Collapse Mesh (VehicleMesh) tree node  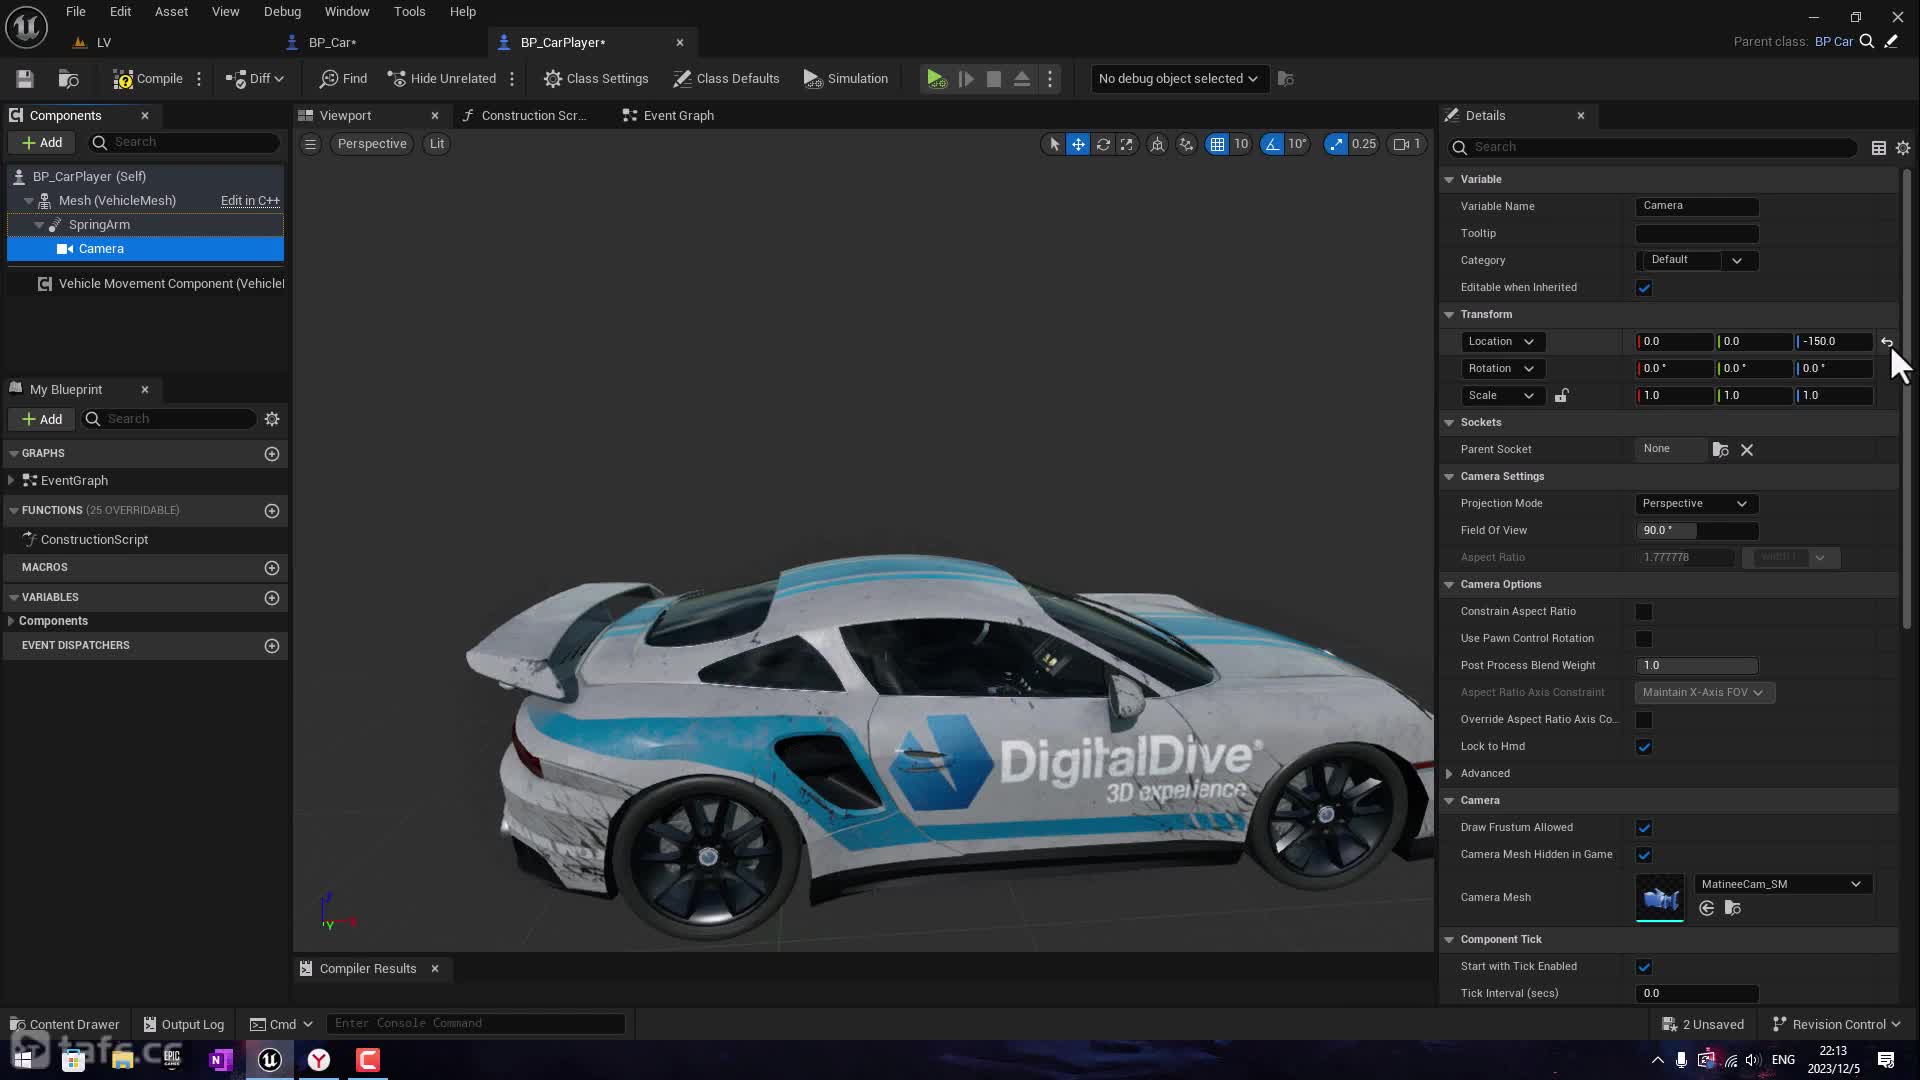pyautogui.click(x=29, y=201)
